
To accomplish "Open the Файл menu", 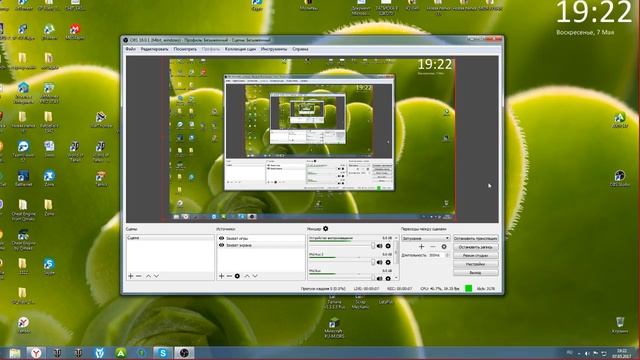I will [131, 49].
